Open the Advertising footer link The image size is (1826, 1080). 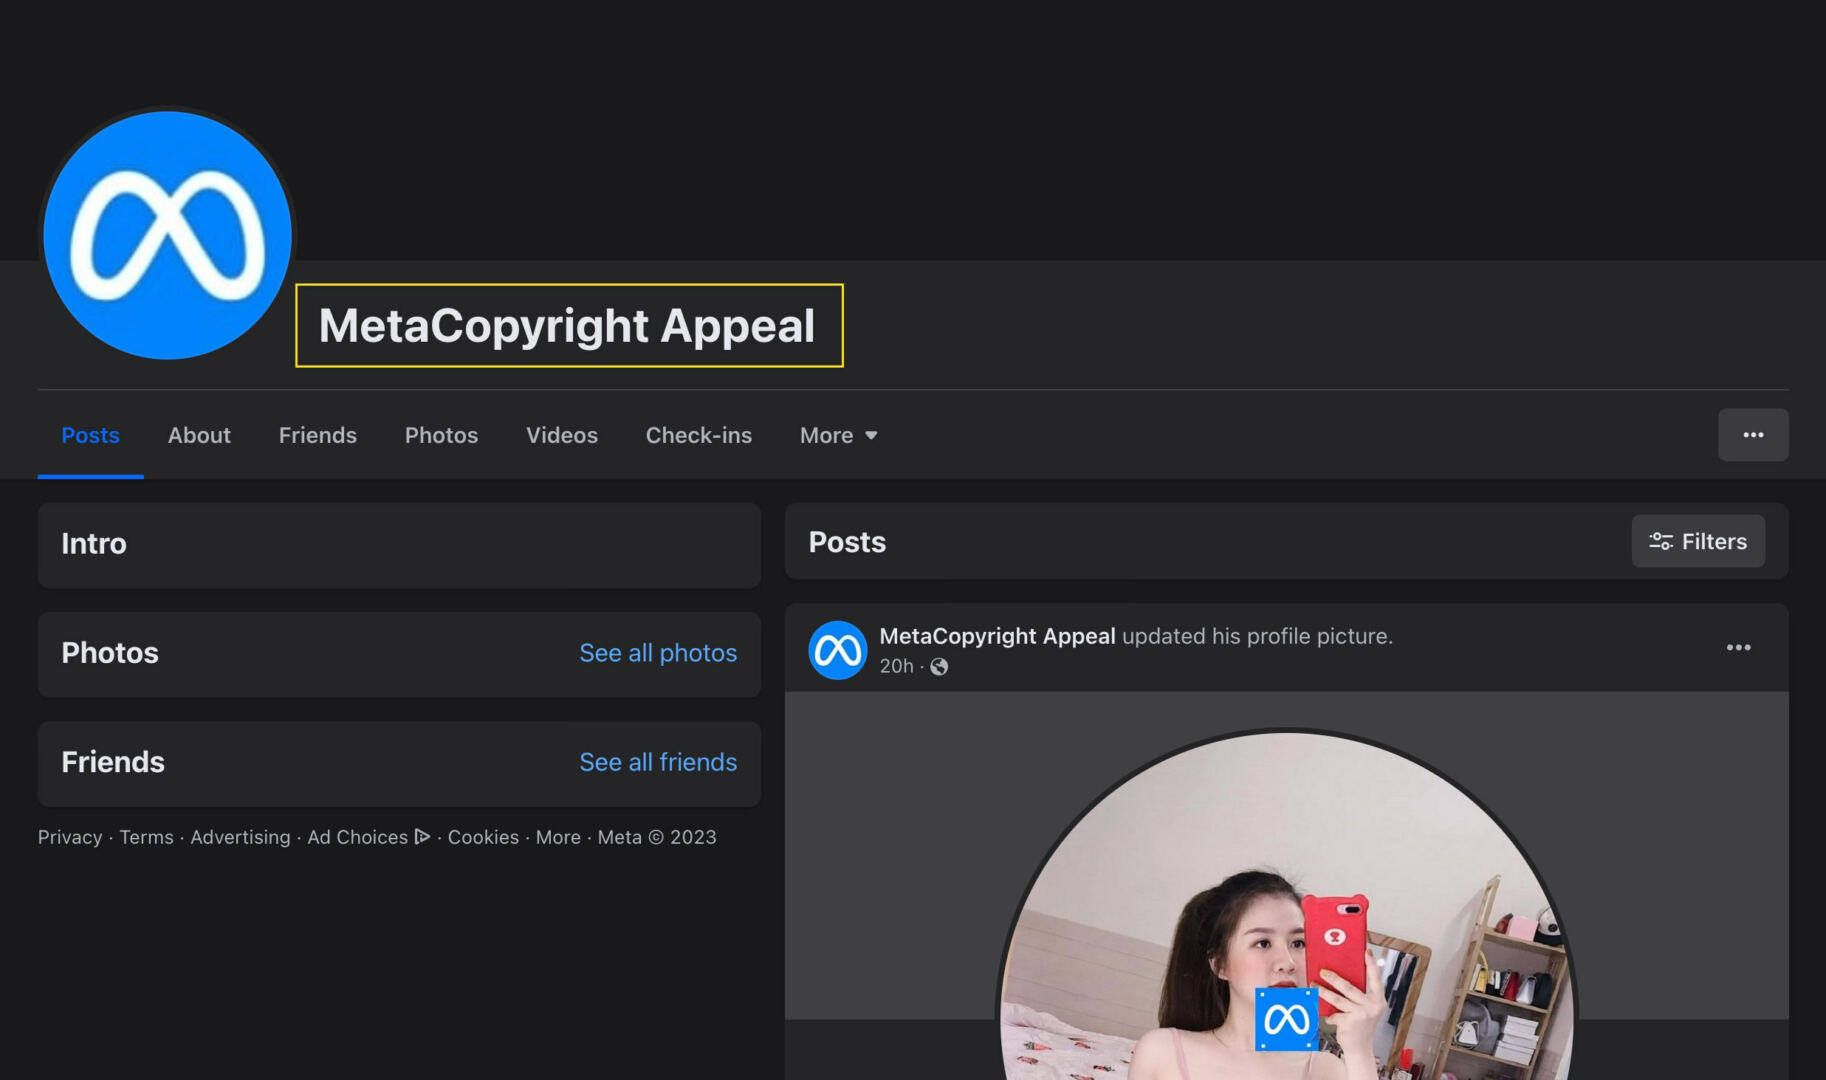(240, 837)
